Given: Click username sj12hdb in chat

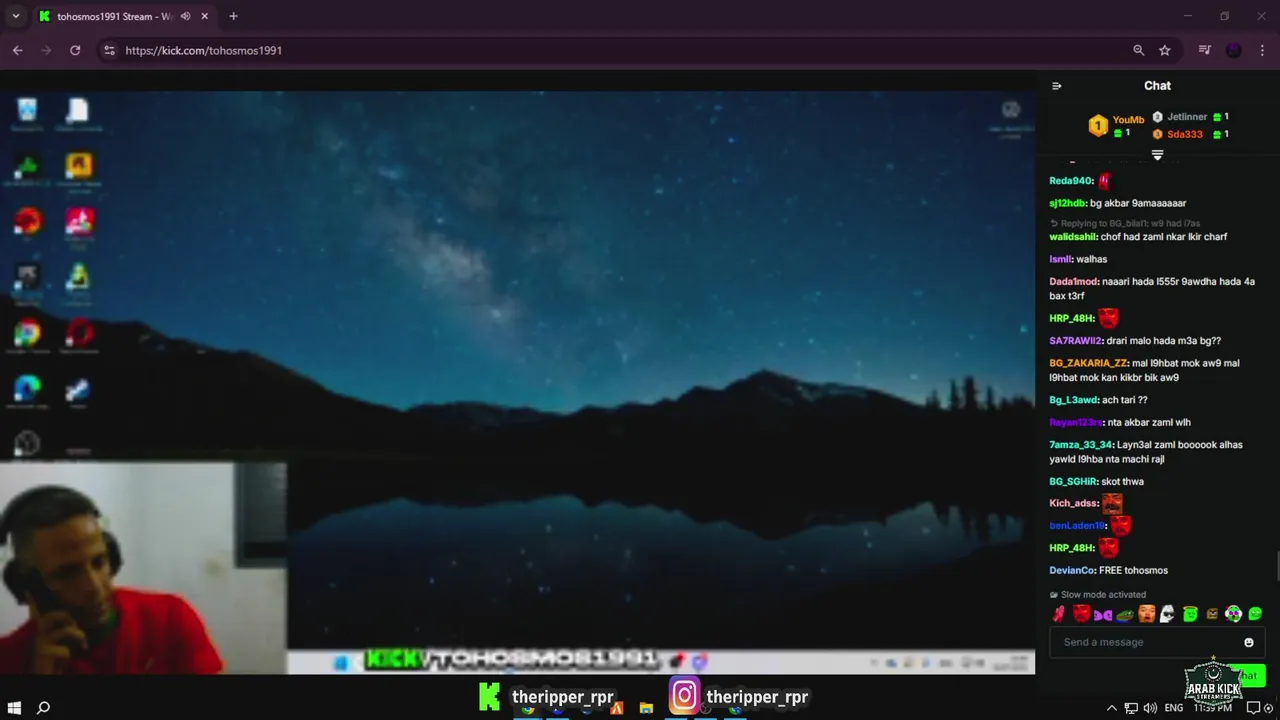Looking at the screenshot, I should click(x=1067, y=203).
